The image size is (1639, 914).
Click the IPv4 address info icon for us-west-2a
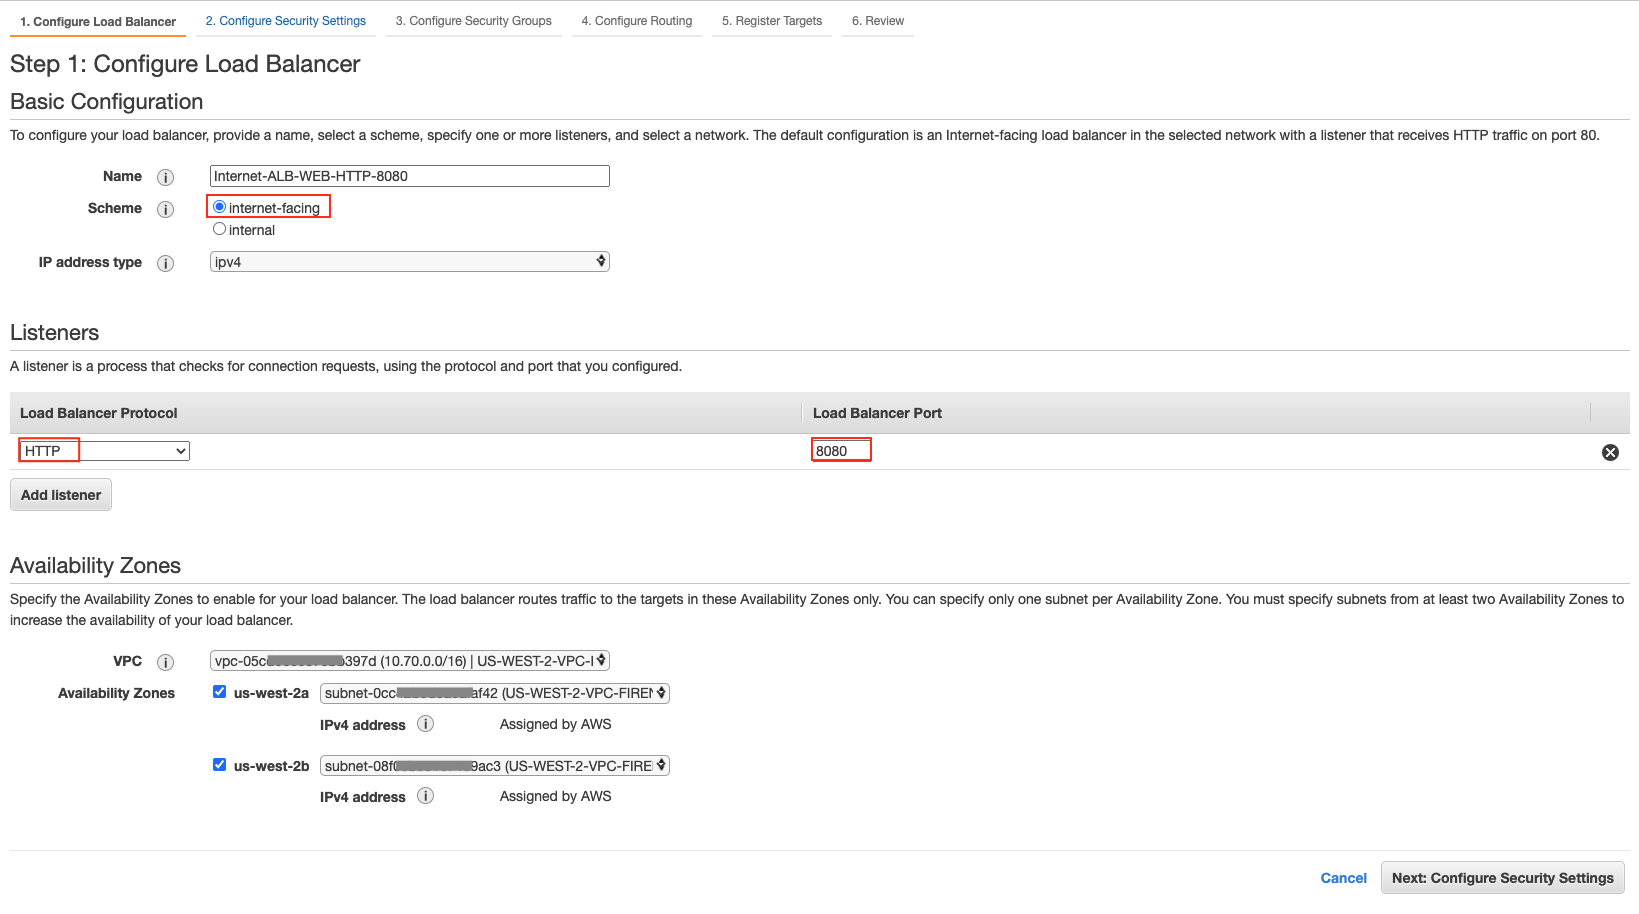[425, 725]
